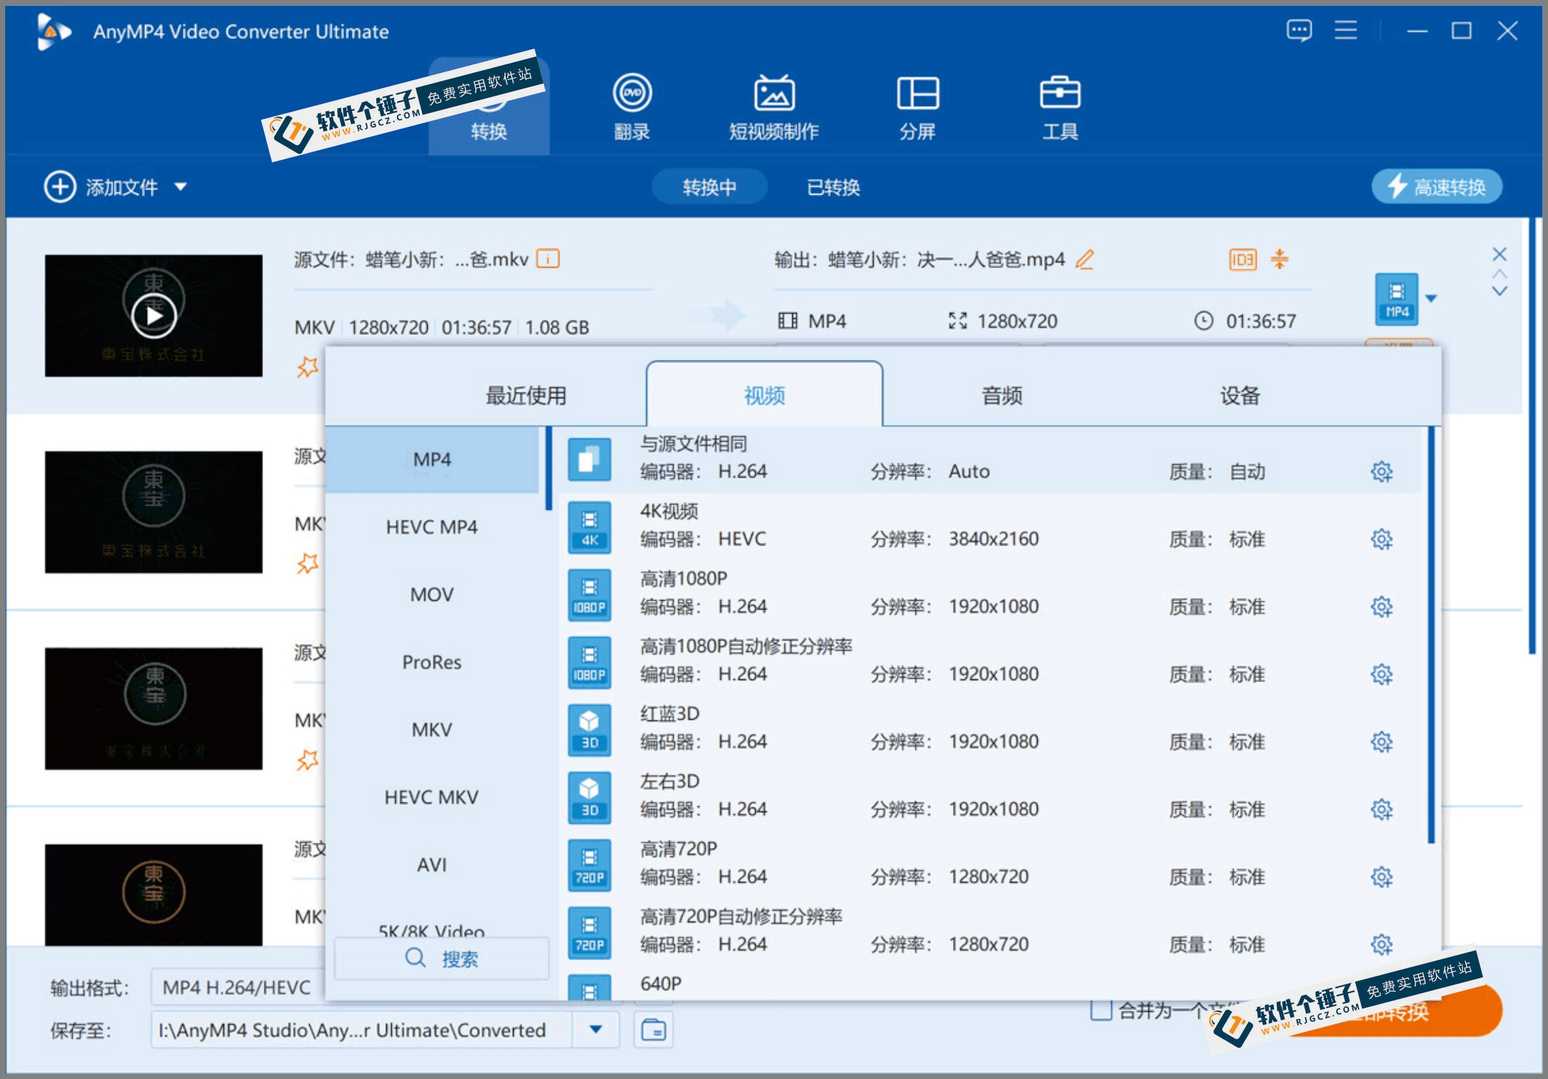Image resolution: width=1548 pixels, height=1079 pixels.
Task: Select the second video thumbnail
Action: pyautogui.click(x=153, y=512)
